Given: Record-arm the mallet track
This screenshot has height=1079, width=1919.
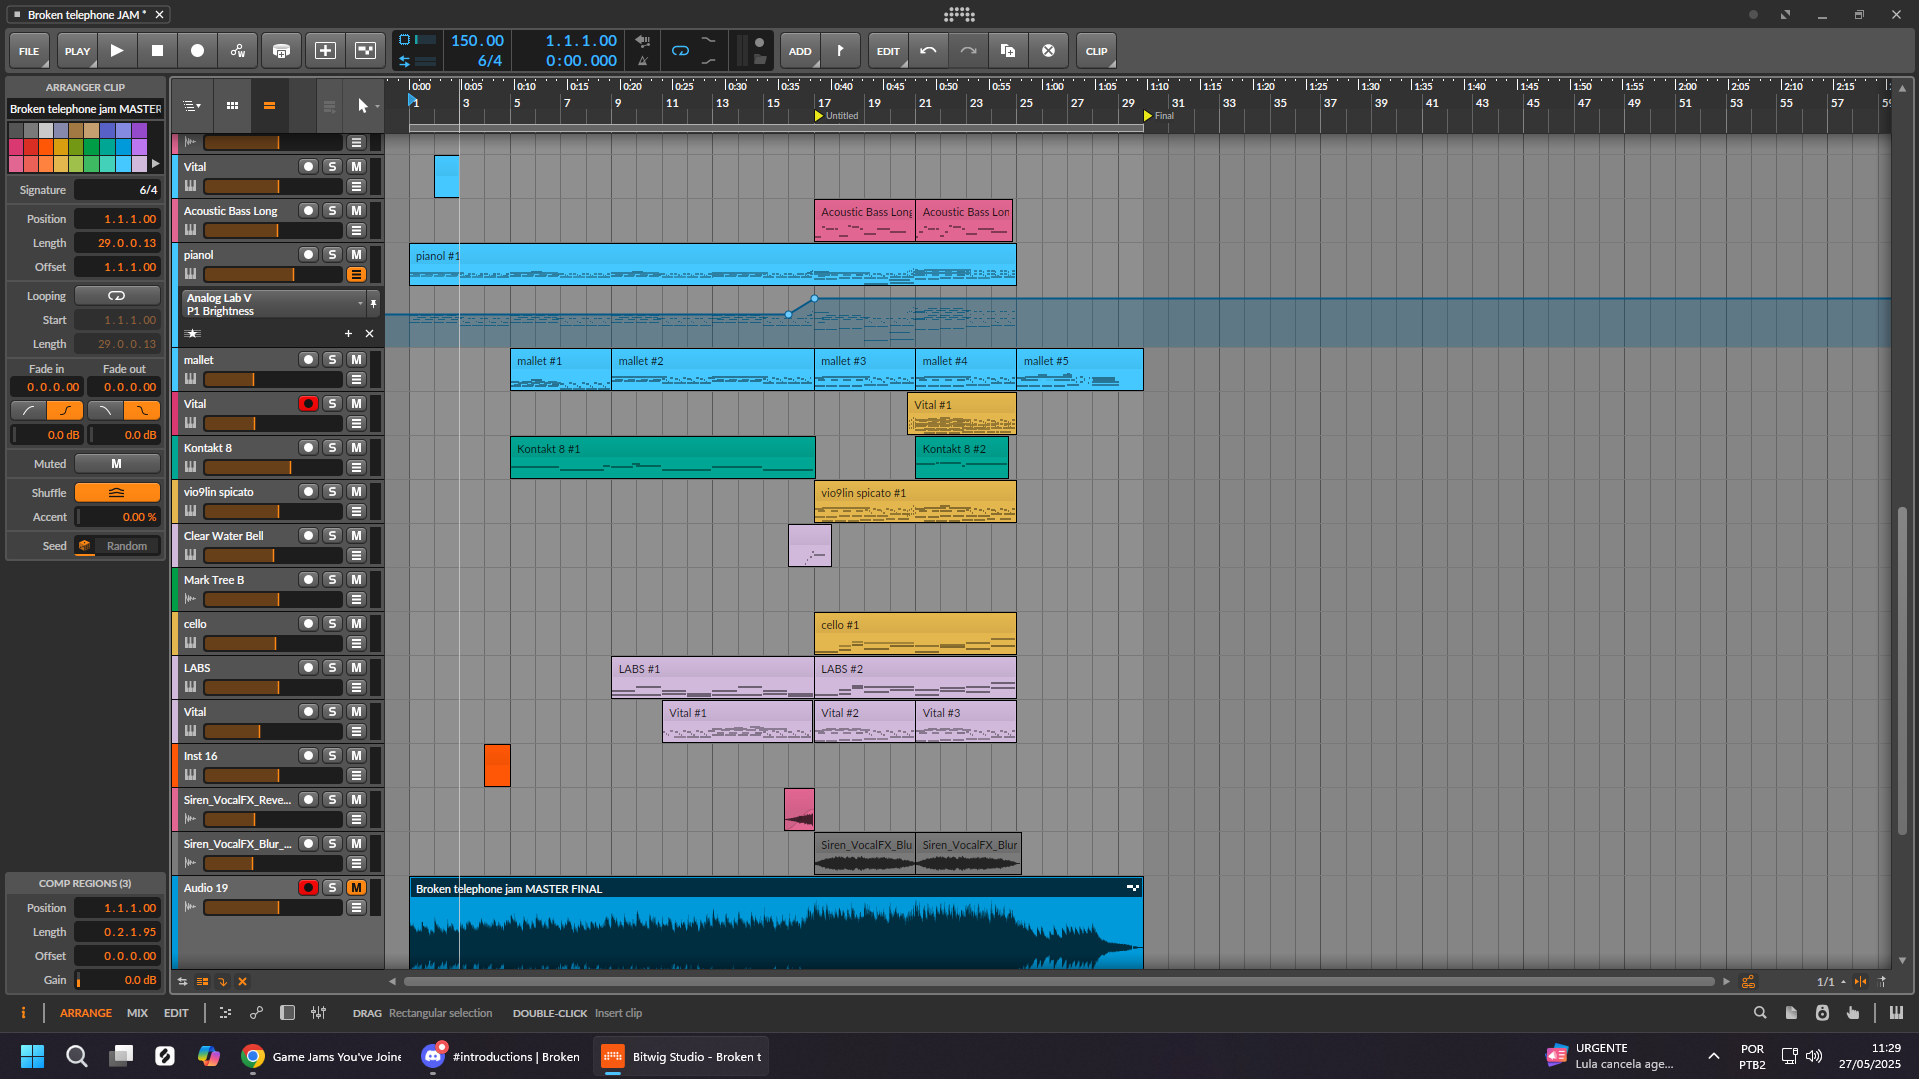Looking at the screenshot, I should pyautogui.click(x=308, y=360).
